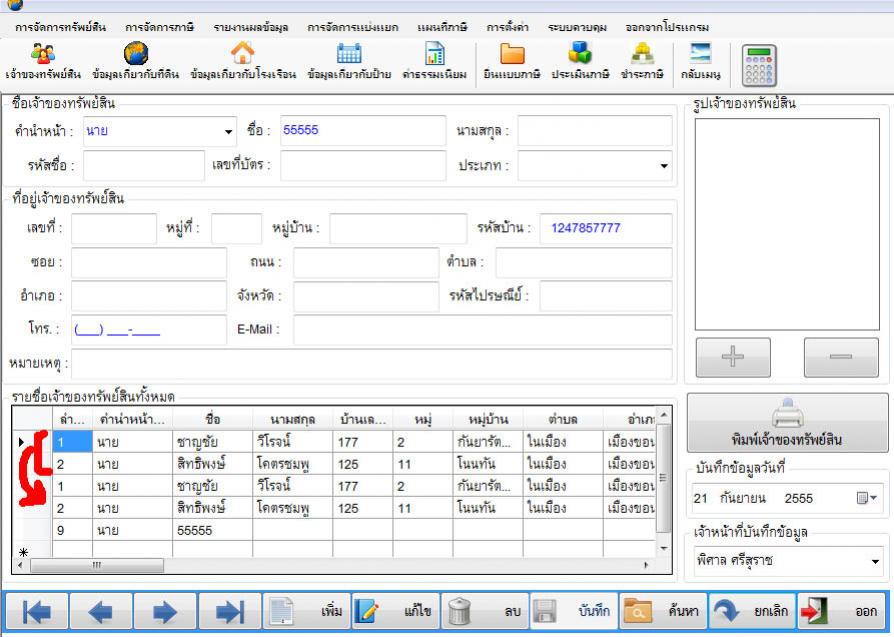894x637 pixels.
Task: Click รหัสชื่อ input field
Action: pos(144,165)
